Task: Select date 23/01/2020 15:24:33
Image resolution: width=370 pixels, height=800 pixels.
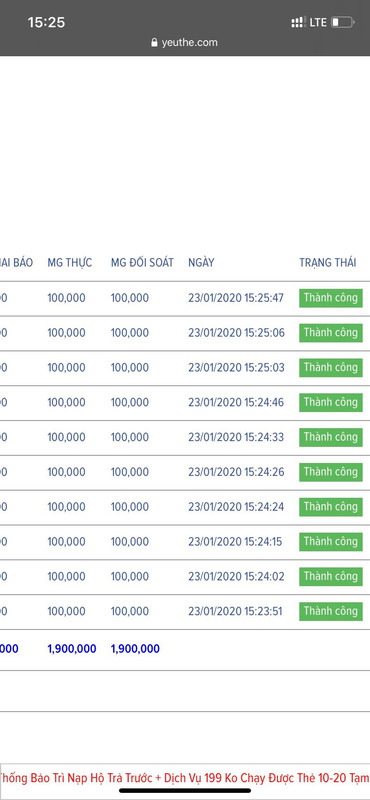Action: point(236,437)
